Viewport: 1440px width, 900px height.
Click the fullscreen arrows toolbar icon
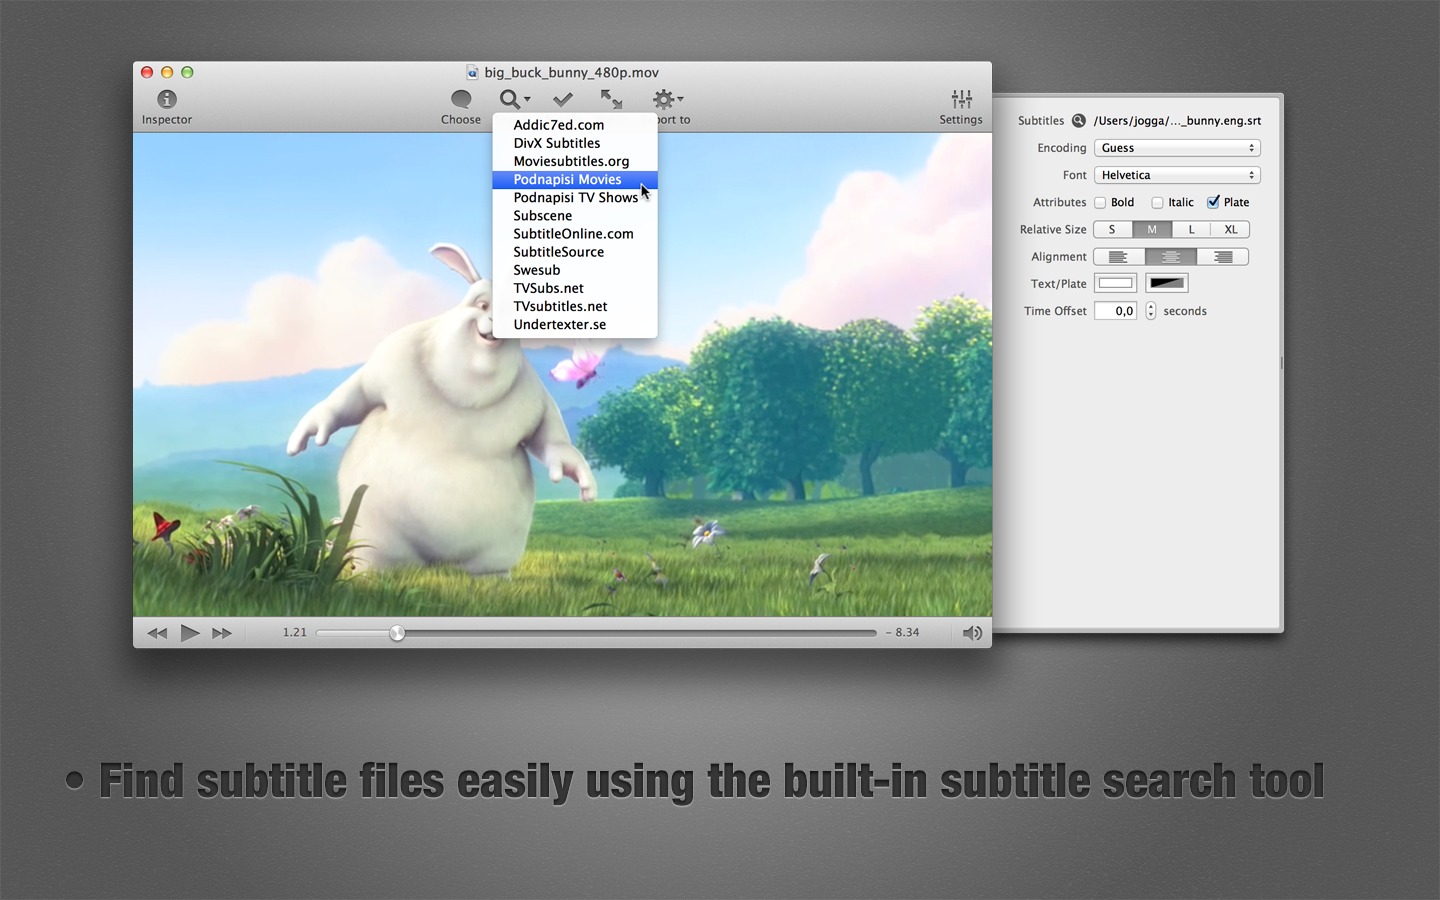click(611, 99)
